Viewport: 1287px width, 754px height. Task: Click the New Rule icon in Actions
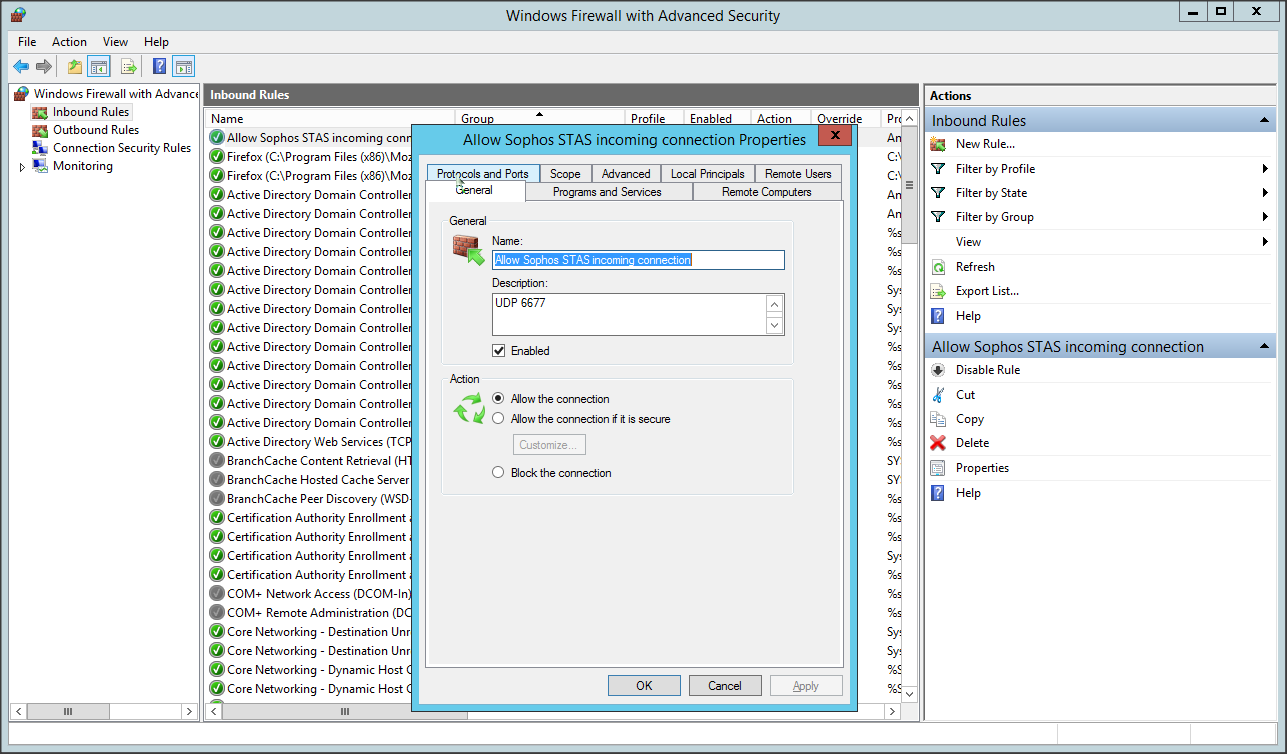[938, 144]
